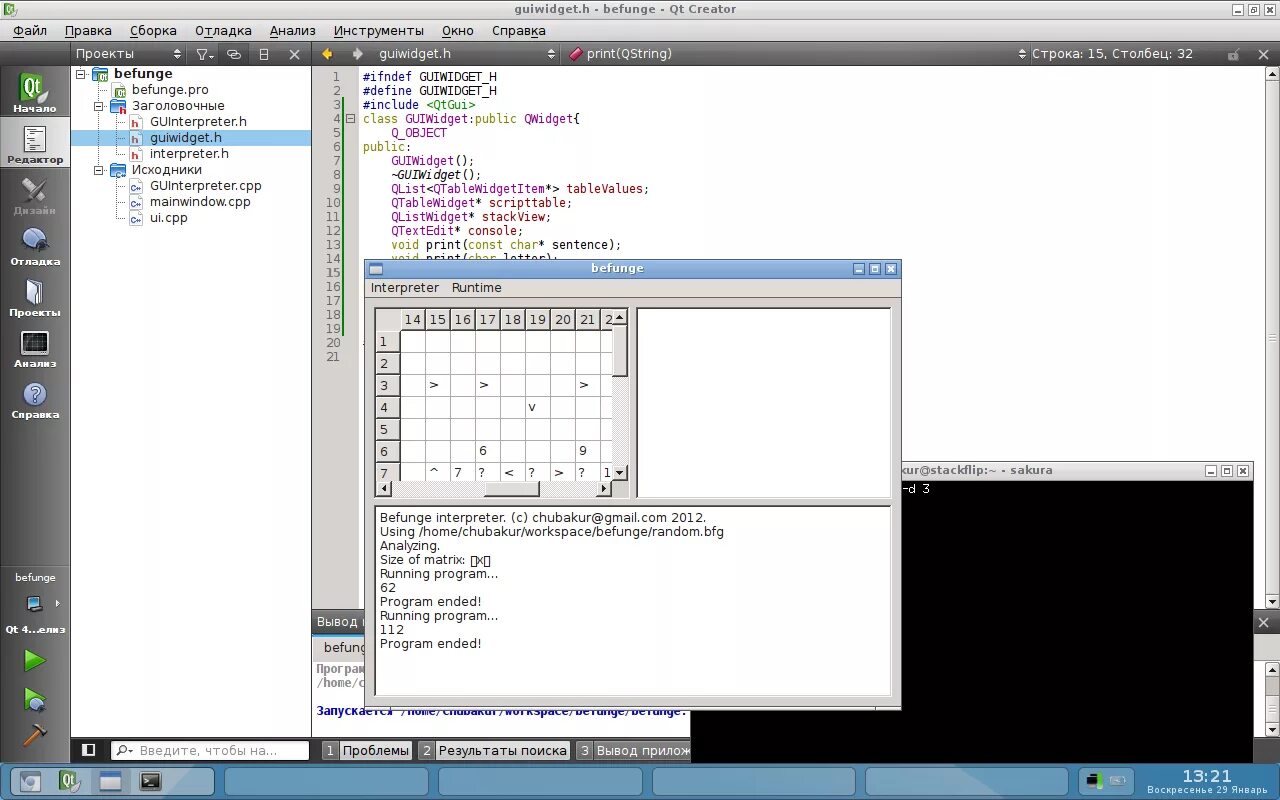Open the Вывод приложения pane

click(x=633, y=750)
